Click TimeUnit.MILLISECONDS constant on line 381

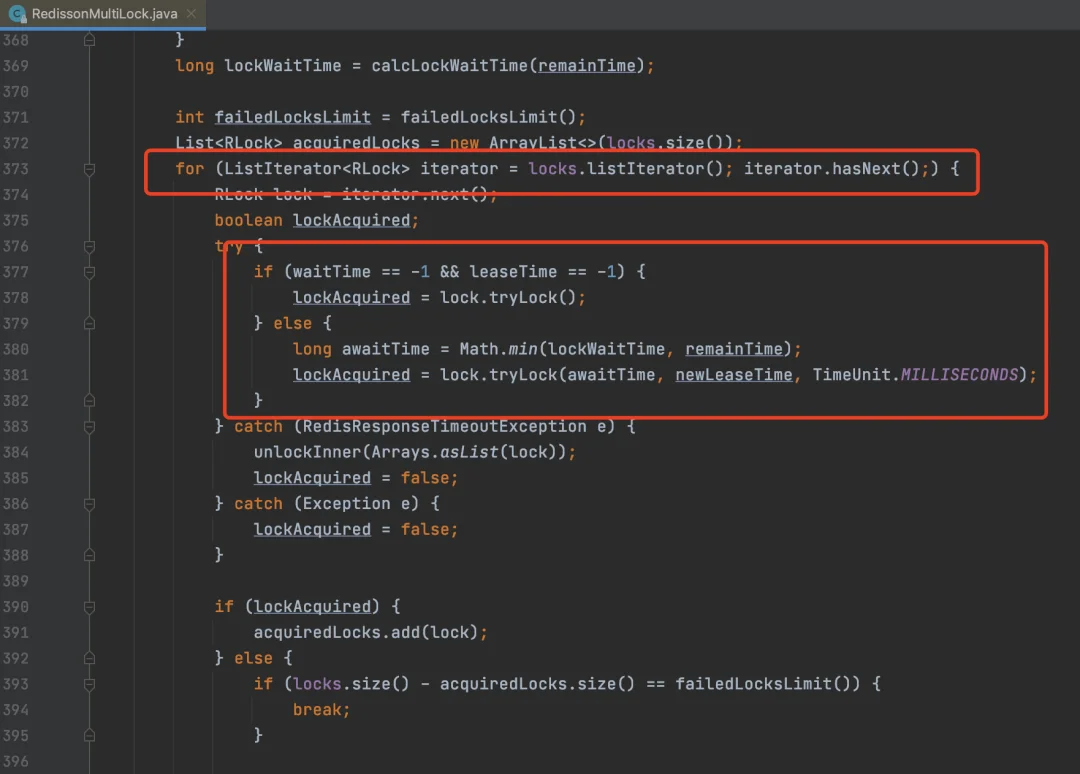(x=915, y=375)
